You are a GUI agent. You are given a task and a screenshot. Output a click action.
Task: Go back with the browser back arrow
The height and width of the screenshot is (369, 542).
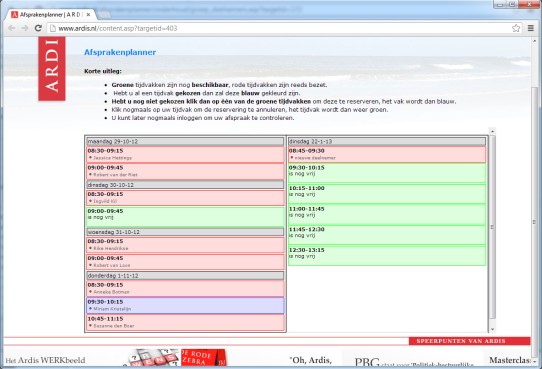click(x=11, y=28)
